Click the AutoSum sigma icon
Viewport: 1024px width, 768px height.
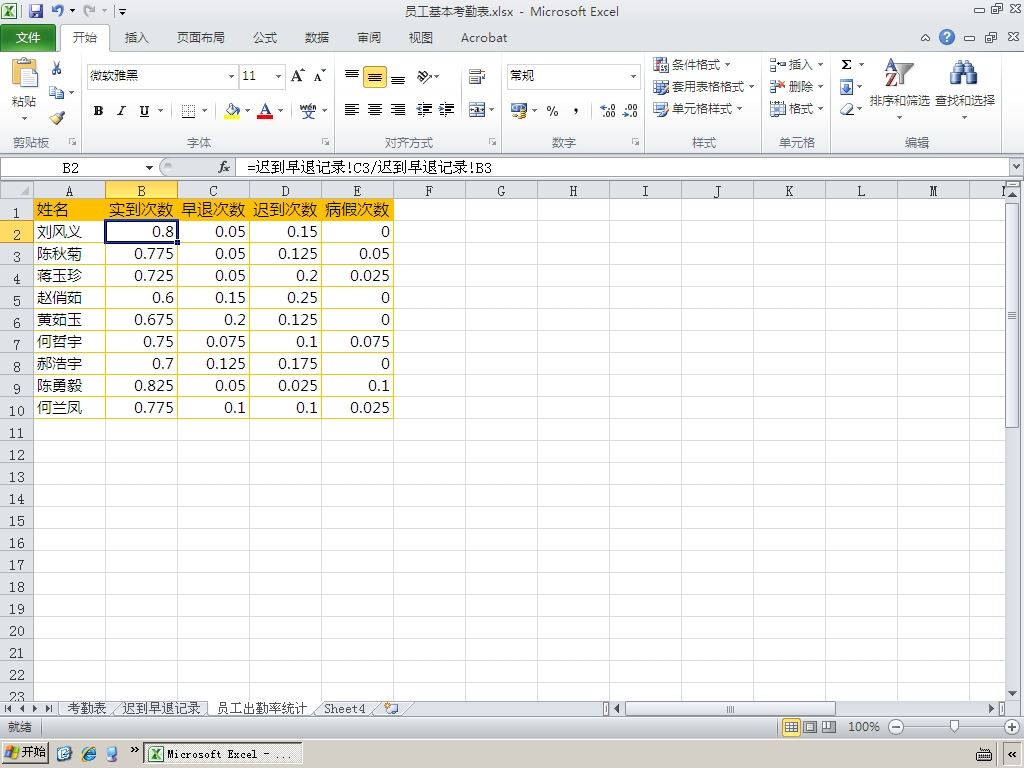tap(846, 64)
